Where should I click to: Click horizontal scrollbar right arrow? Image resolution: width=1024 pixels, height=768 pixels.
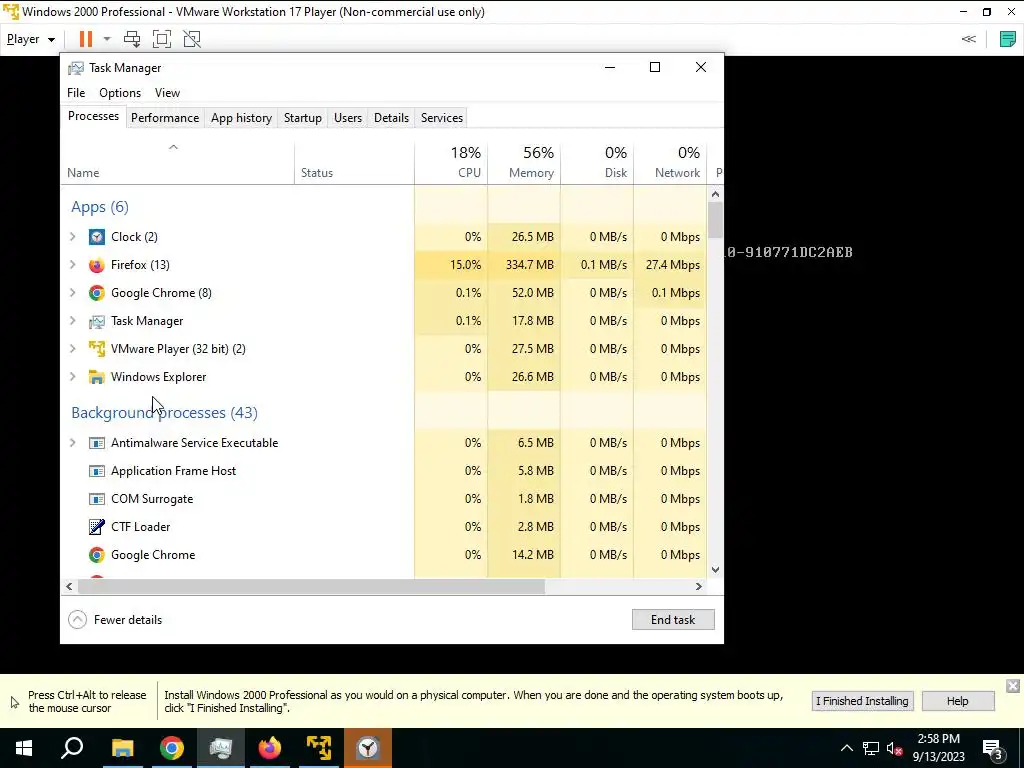(699, 586)
